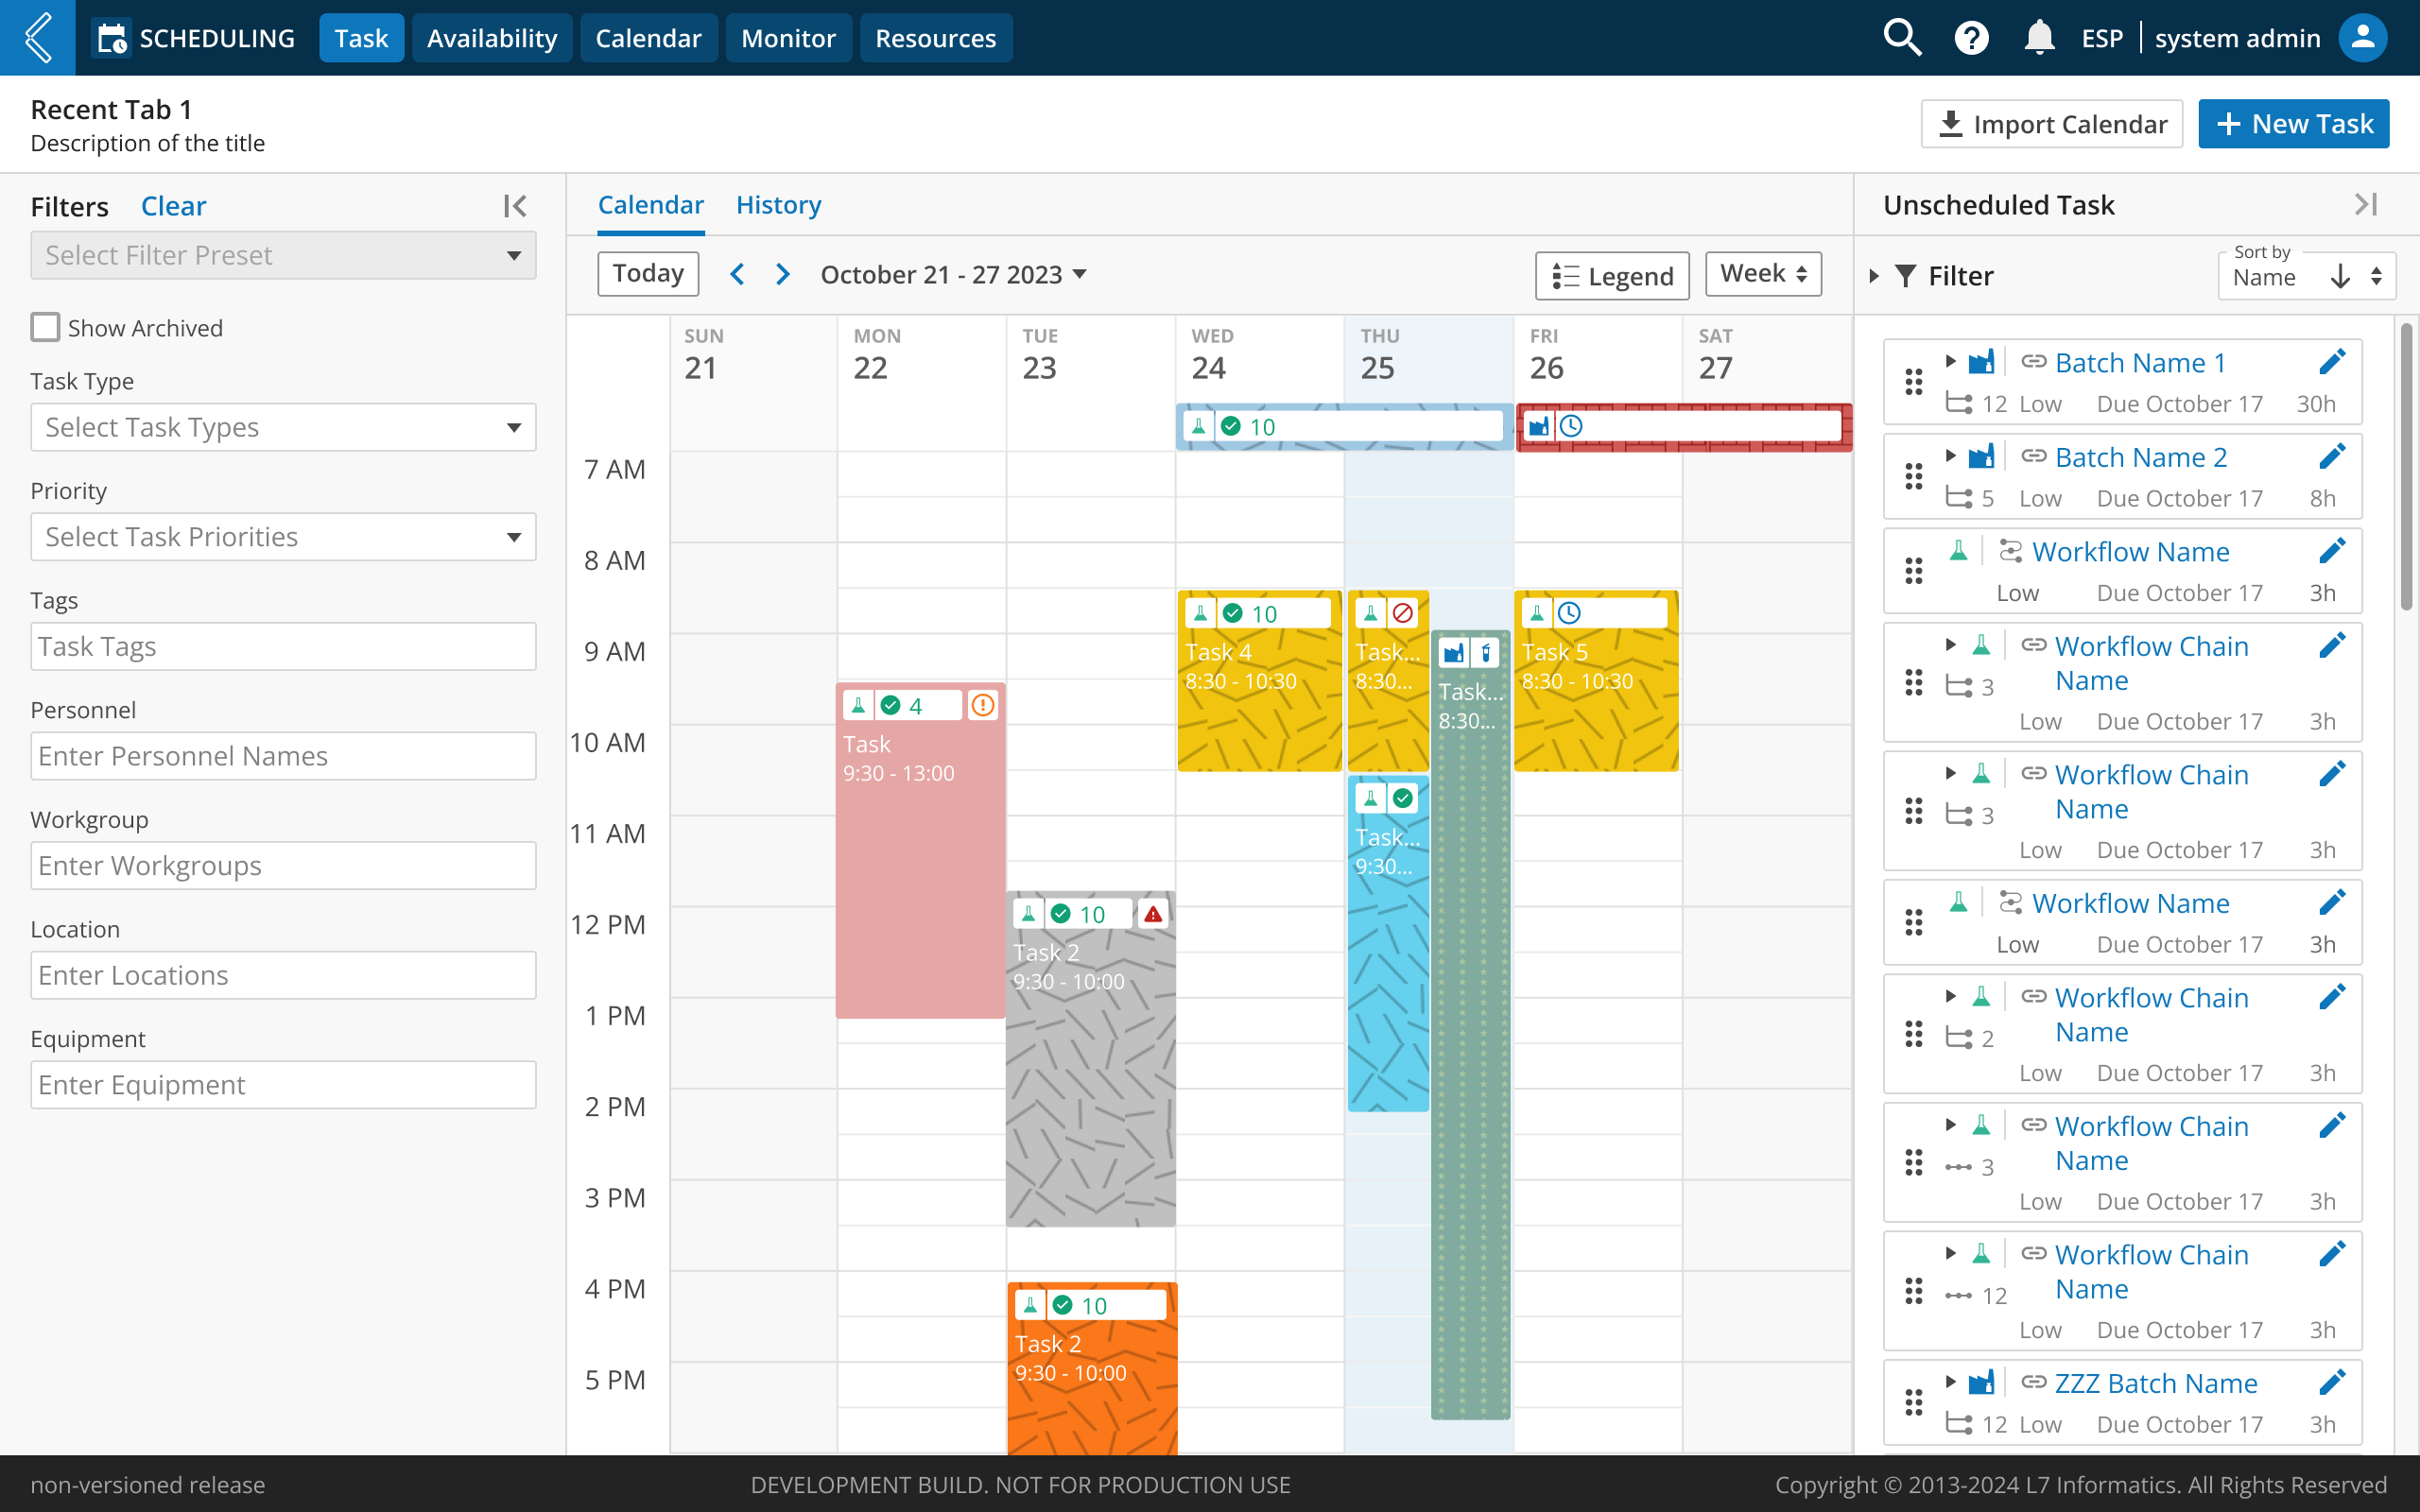Viewport: 2420px width, 1512px height.
Task: Click the drag handle of Batch Name 2
Action: tap(1914, 477)
